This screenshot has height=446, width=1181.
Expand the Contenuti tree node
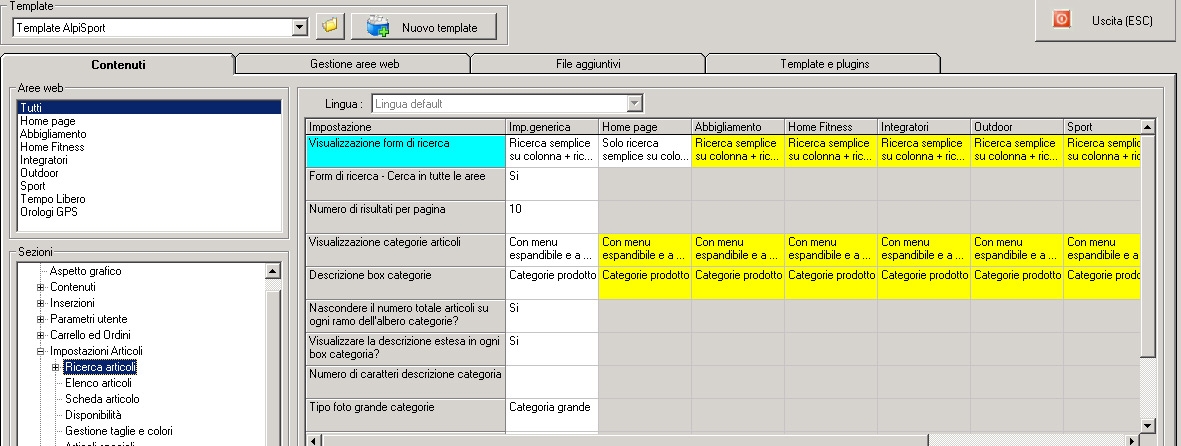[x=41, y=287]
